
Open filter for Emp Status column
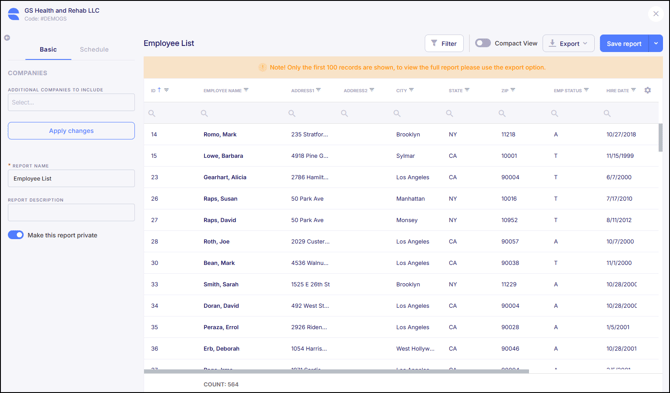586,90
